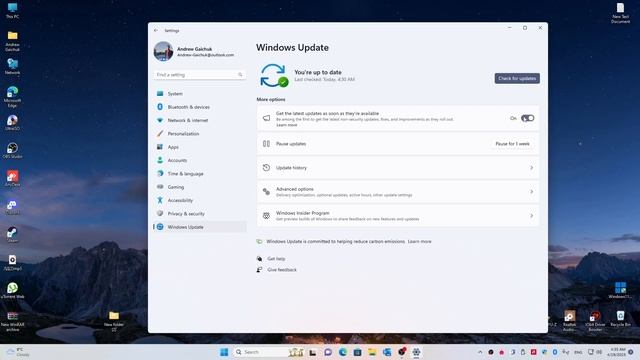
Task: Click Learn more under latest updates description
Action: tap(287, 125)
